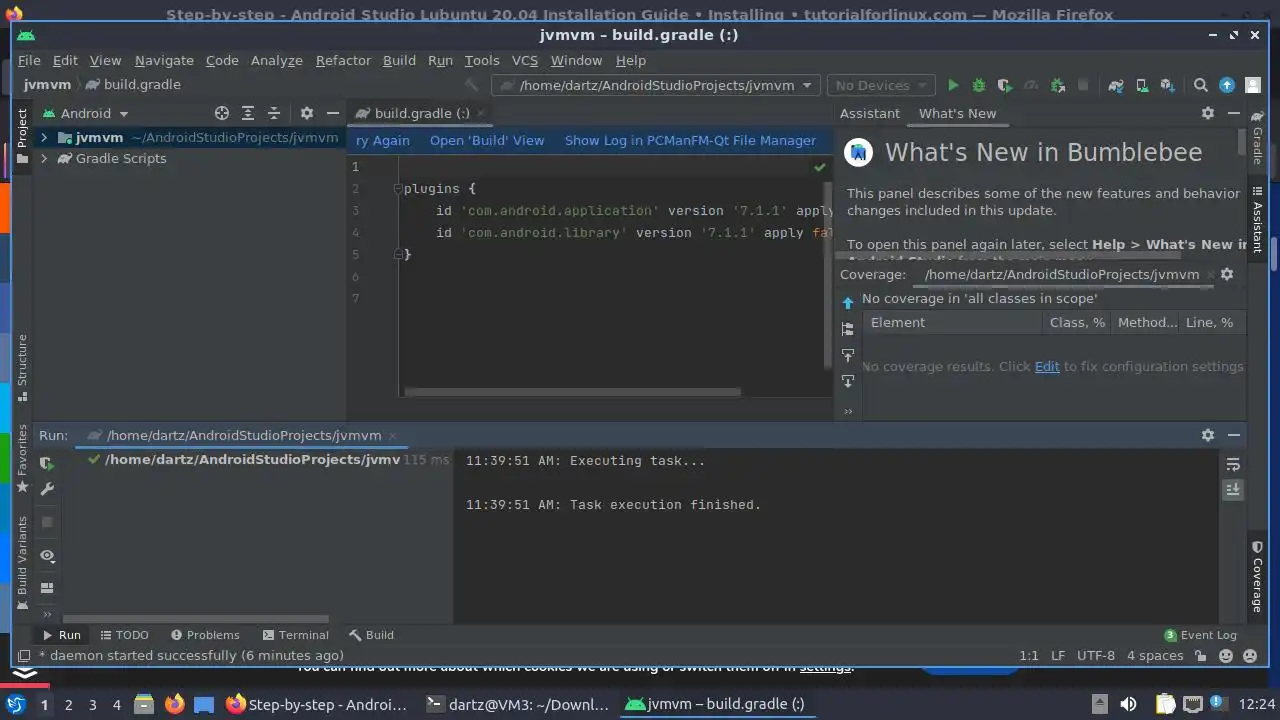The height and width of the screenshot is (720, 1280).
Task: Expand the jvmvm project tree node
Action: point(44,138)
